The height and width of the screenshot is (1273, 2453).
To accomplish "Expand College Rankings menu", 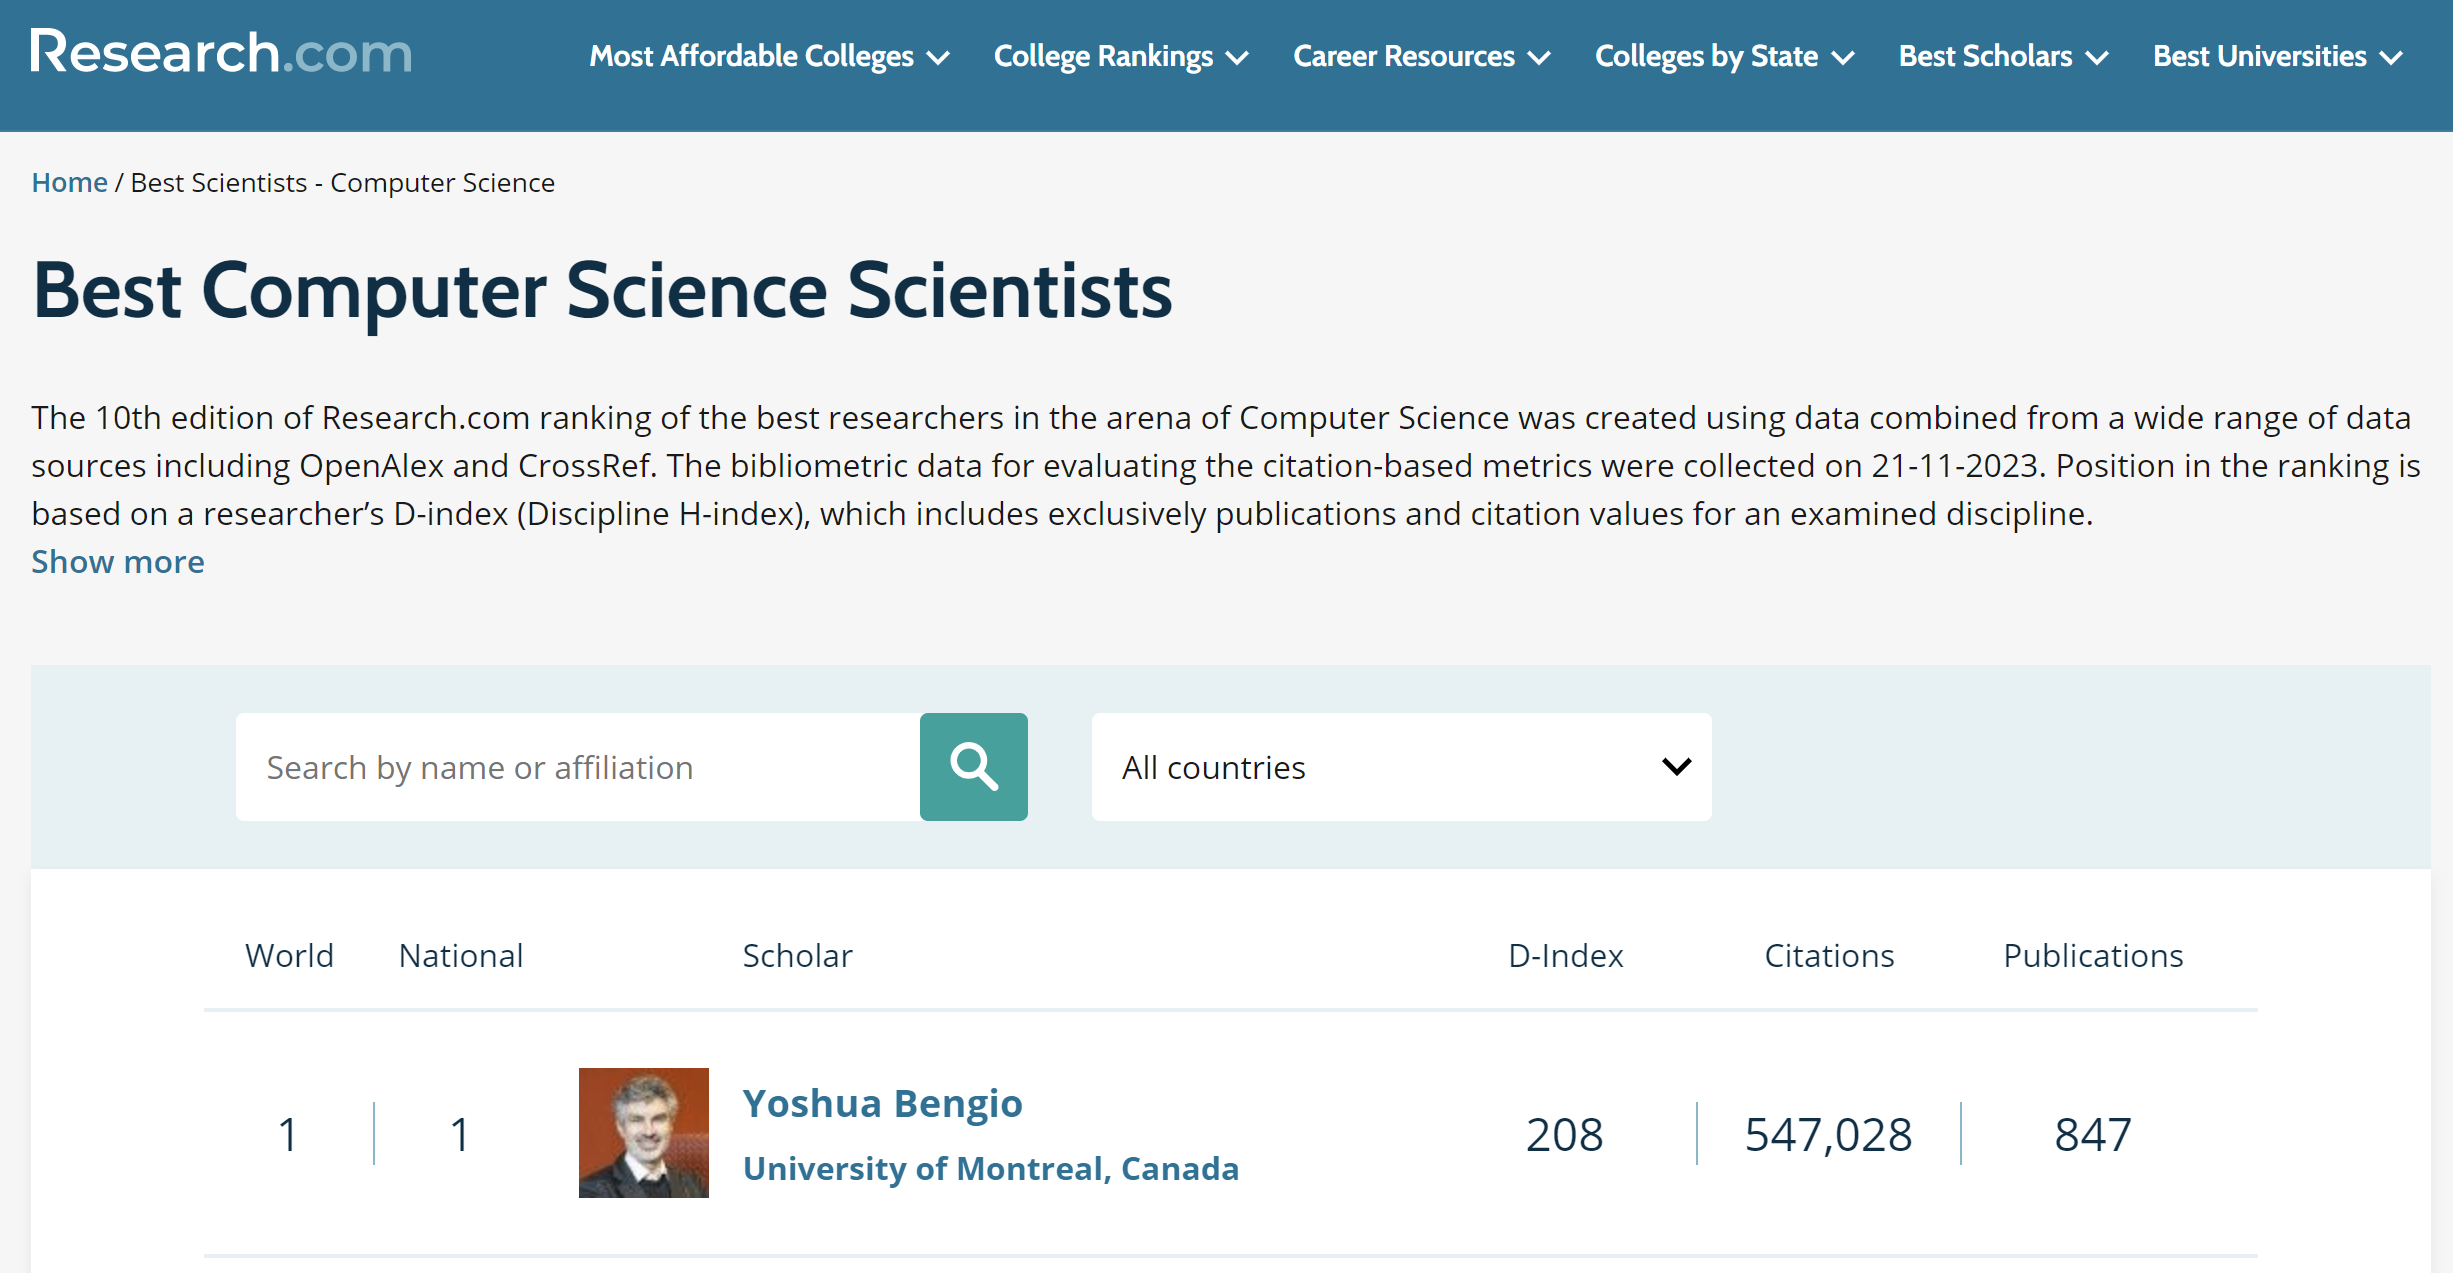I will pos(1120,56).
